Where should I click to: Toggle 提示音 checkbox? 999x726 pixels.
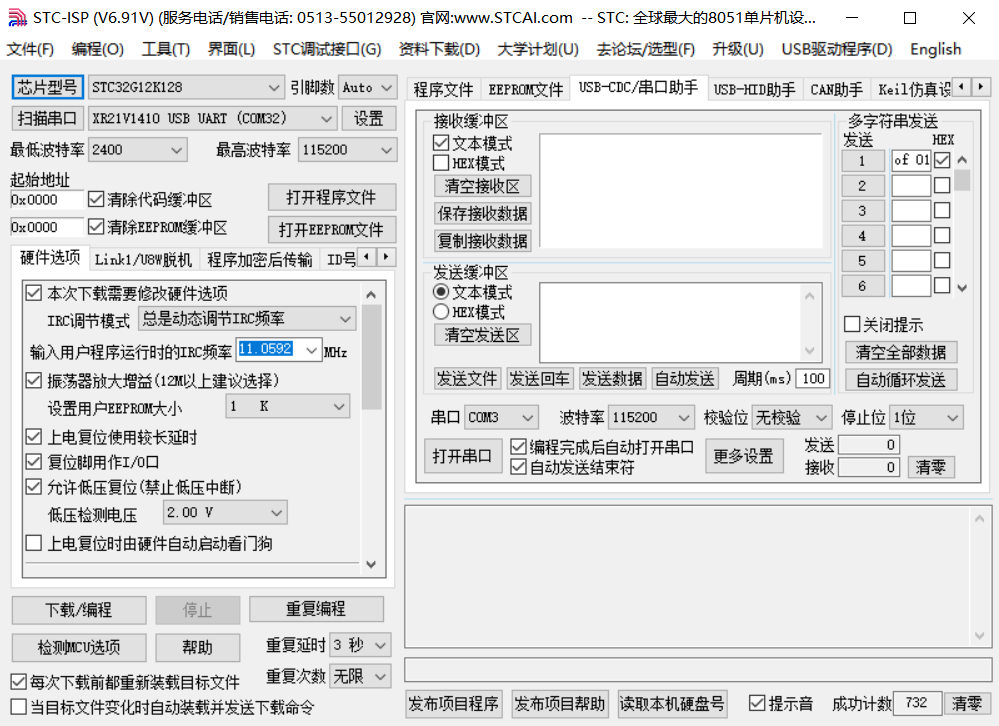pos(757,703)
